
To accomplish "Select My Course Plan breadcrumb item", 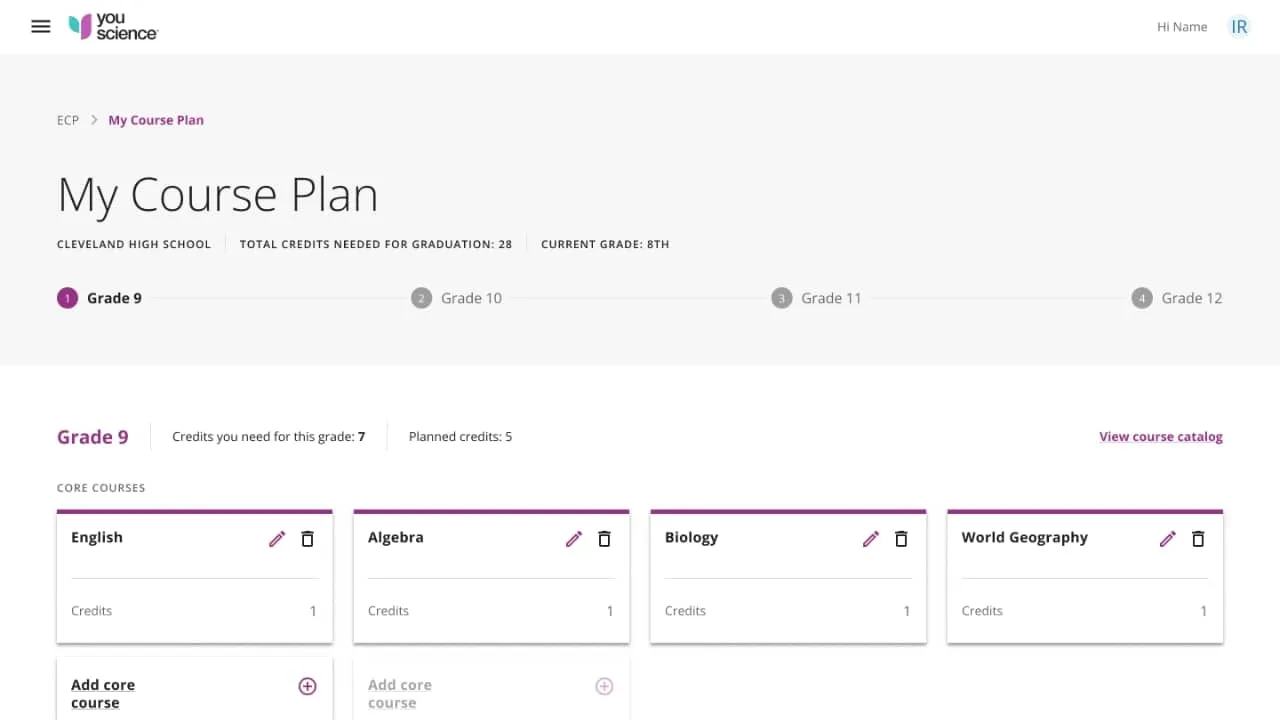I will point(156,120).
